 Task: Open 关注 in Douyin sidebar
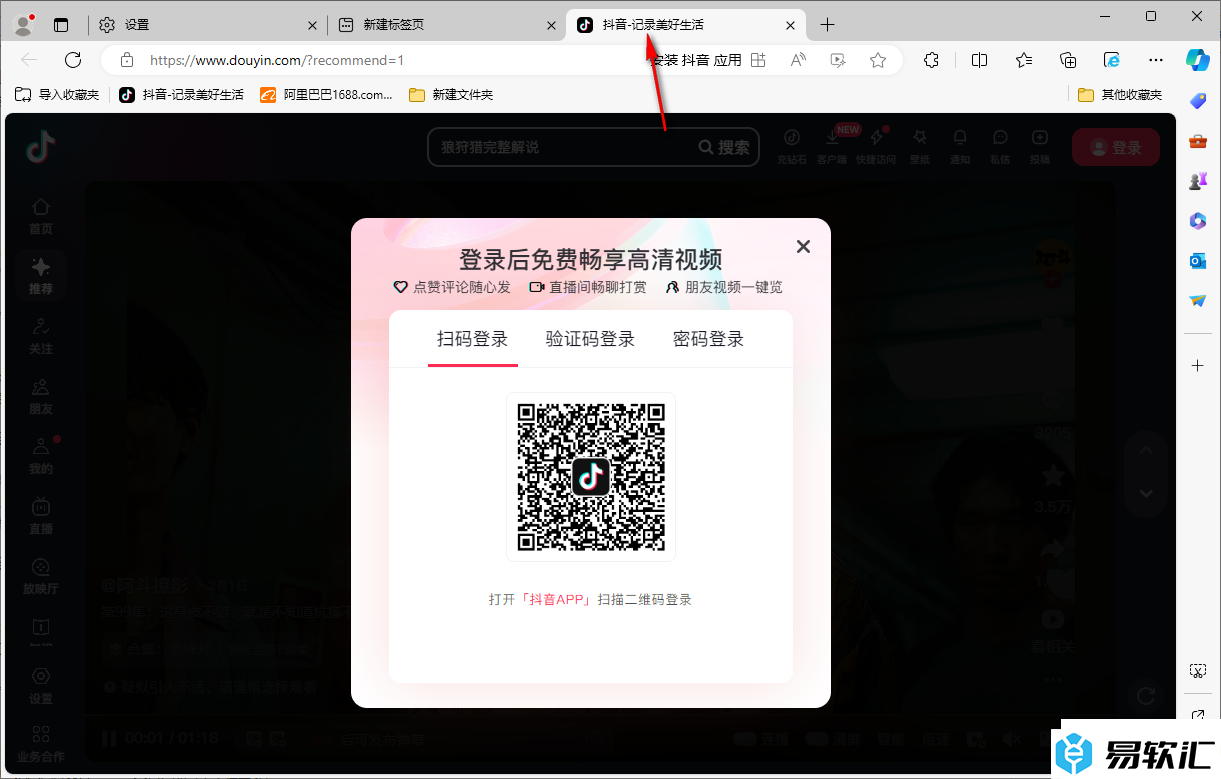pos(41,336)
